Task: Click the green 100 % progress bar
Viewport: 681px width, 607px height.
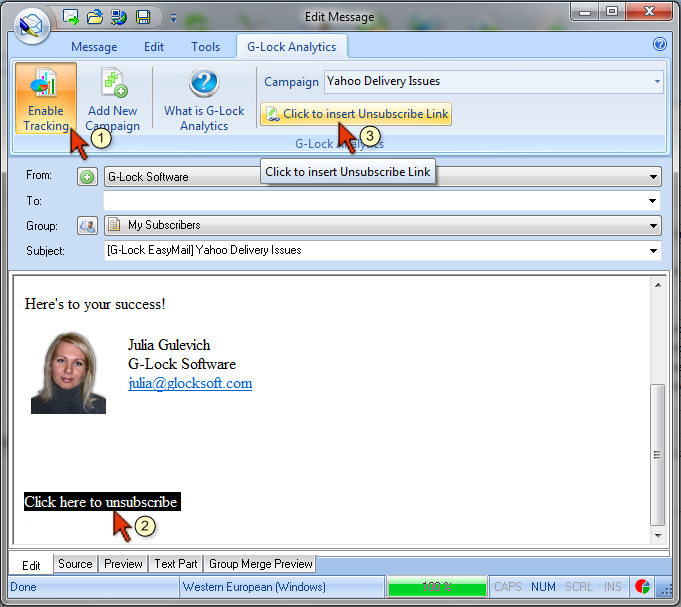Action: click(437, 587)
